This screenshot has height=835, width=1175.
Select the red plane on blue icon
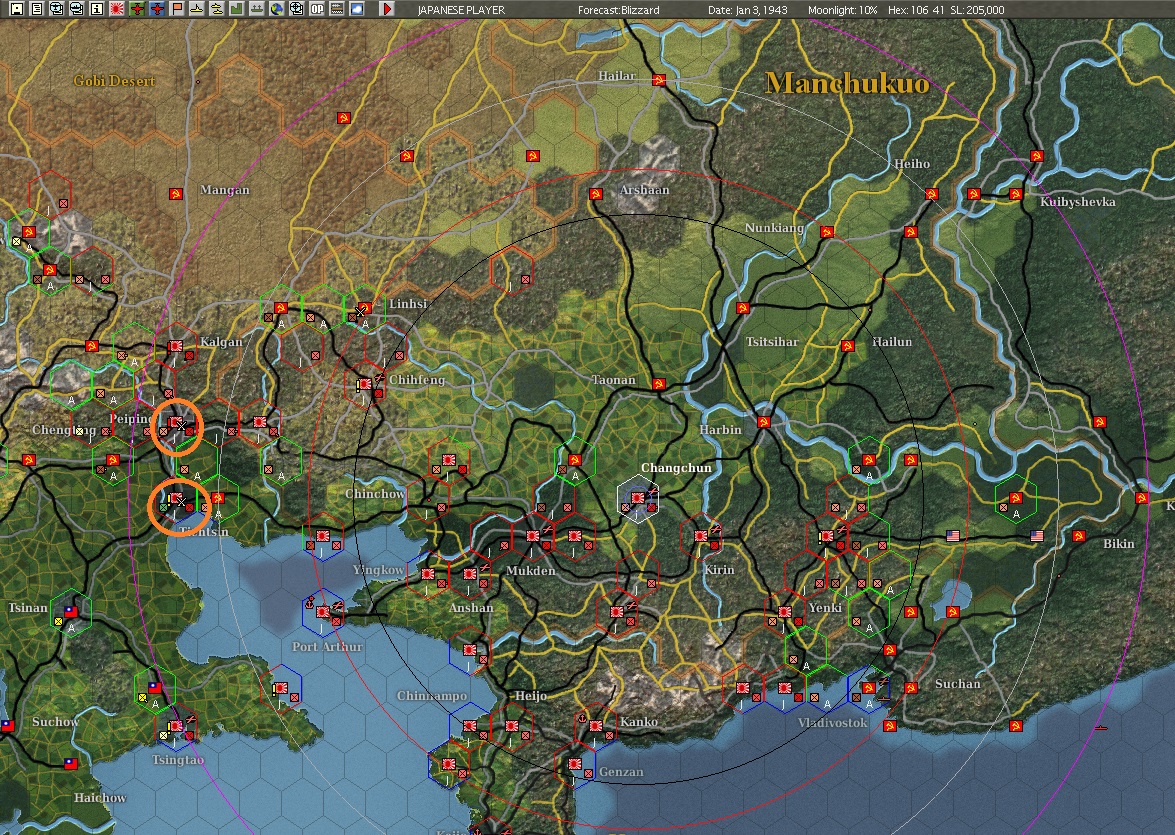pos(157,9)
